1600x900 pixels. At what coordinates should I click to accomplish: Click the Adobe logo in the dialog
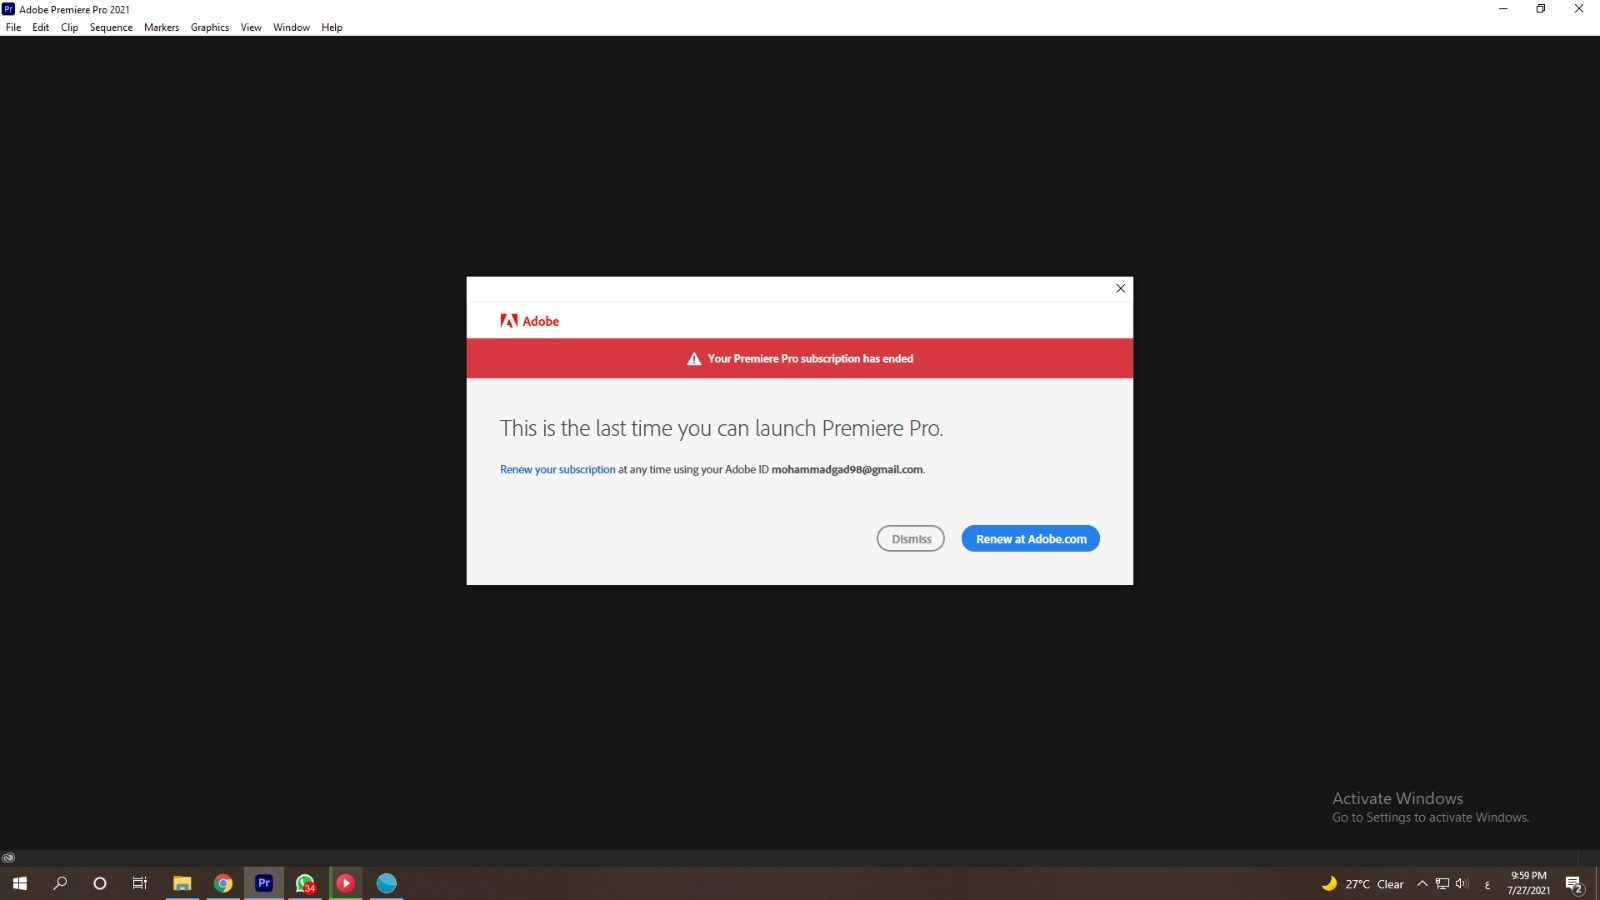tap(530, 321)
